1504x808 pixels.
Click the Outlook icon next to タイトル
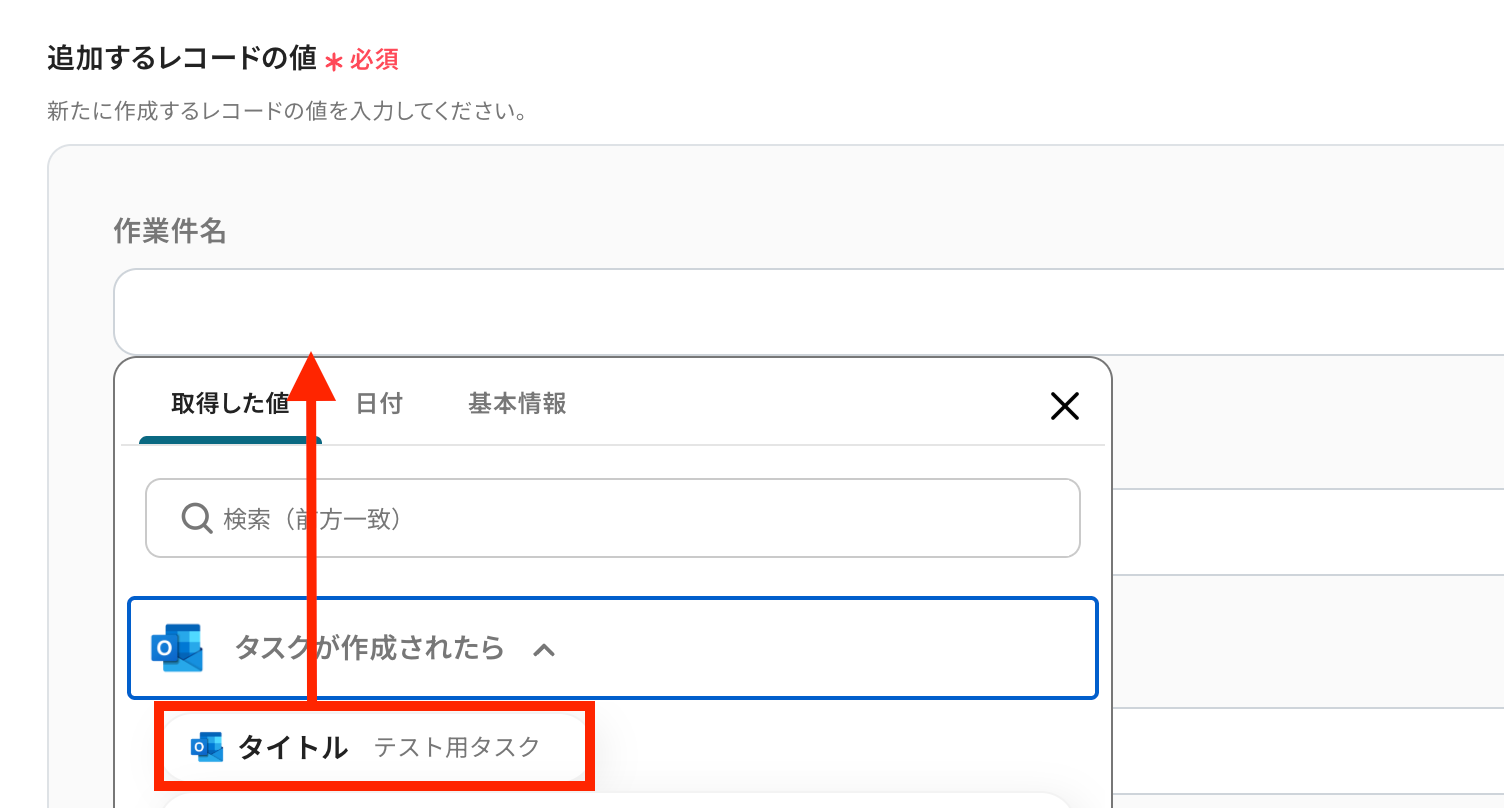(x=207, y=747)
